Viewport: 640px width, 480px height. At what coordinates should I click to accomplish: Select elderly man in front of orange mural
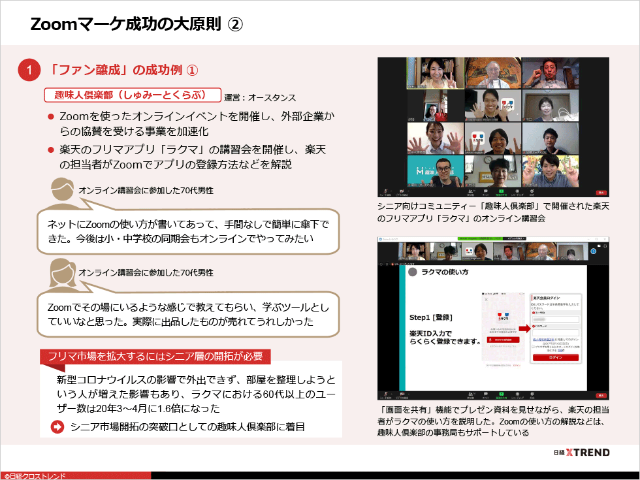(x=493, y=73)
